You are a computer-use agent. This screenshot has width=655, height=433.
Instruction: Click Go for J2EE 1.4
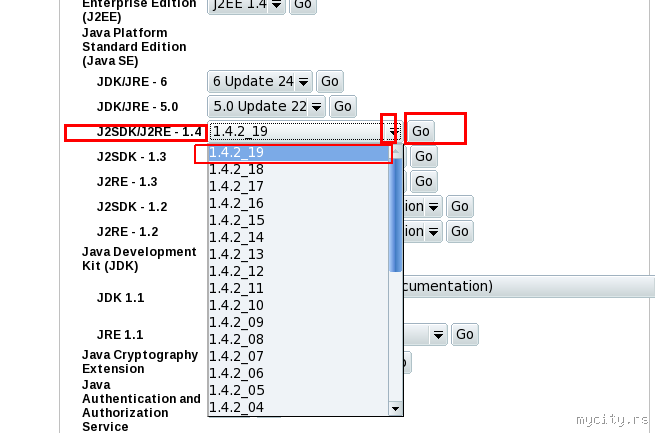(x=303, y=5)
